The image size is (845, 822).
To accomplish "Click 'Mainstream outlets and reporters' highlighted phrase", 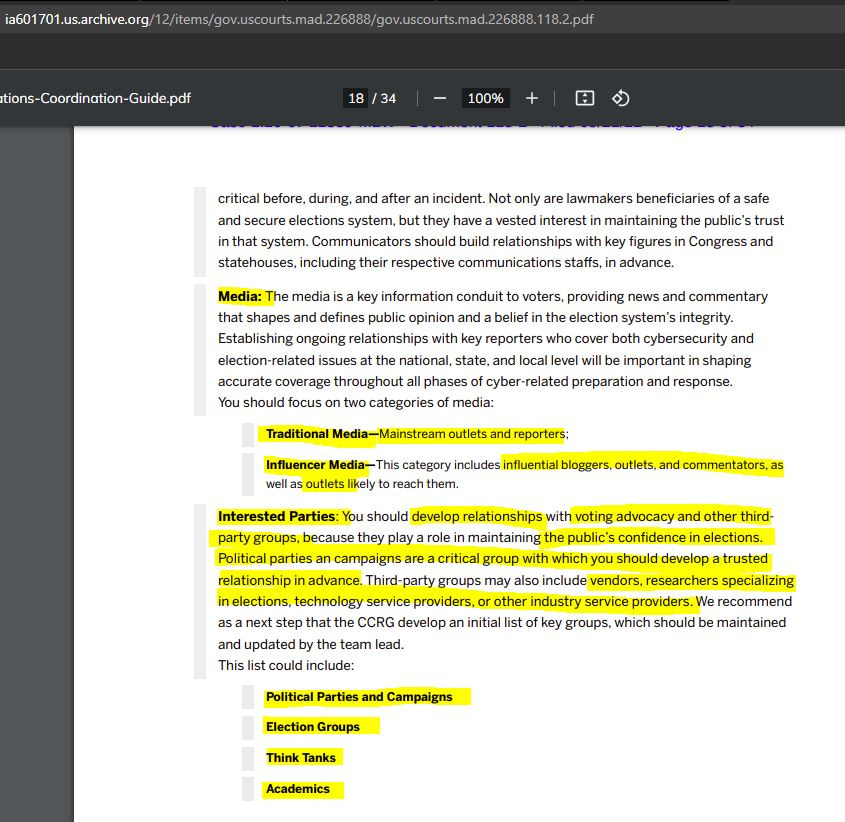I will pyautogui.click(x=472, y=434).
